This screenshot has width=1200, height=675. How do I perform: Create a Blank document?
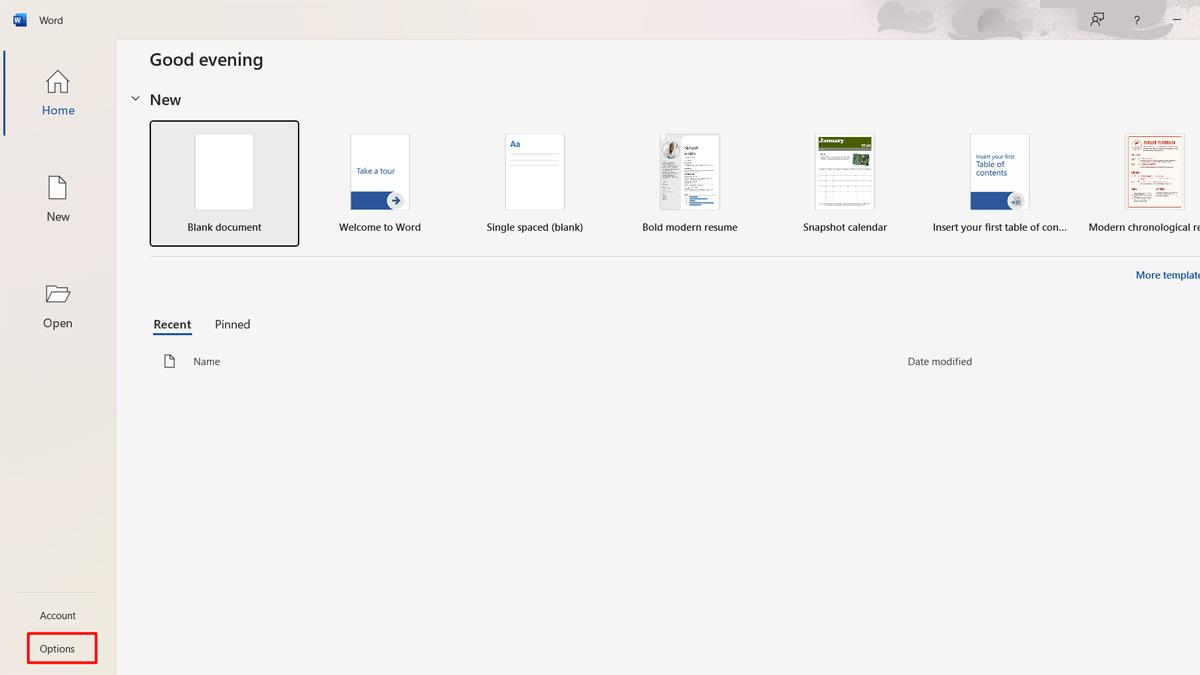click(x=224, y=183)
